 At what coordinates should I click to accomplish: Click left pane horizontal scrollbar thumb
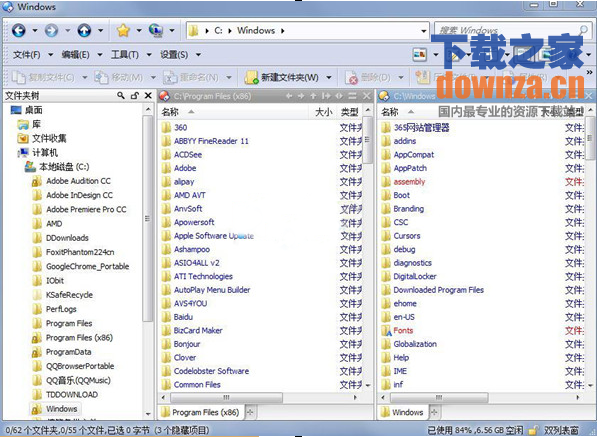[x=226, y=397]
